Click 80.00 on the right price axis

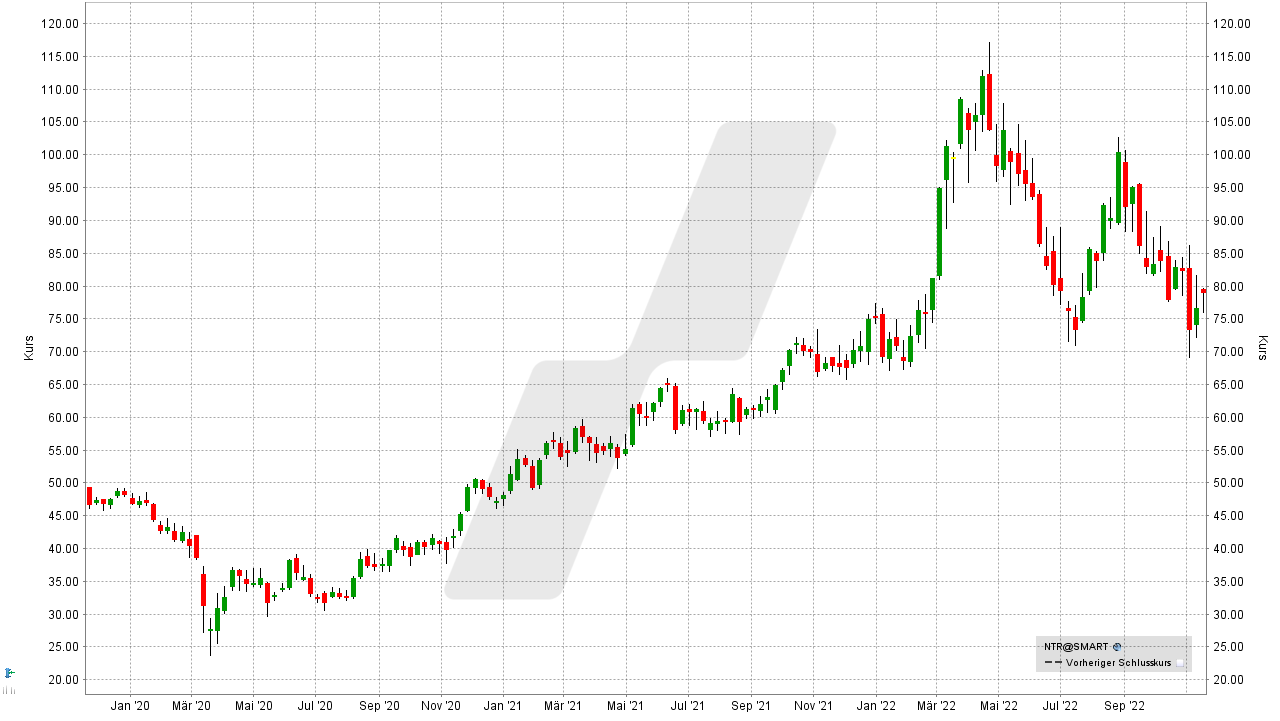tap(1227, 286)
